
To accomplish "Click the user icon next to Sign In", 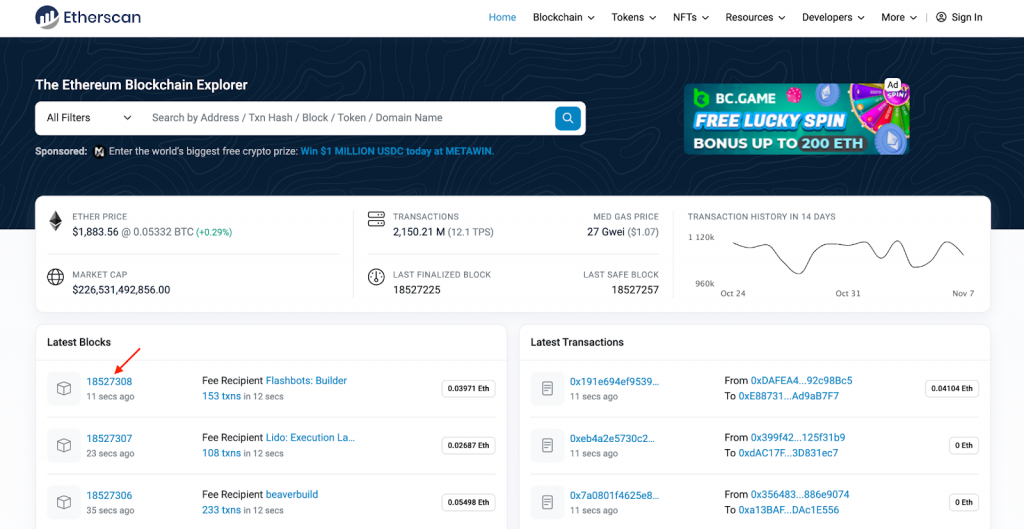I will click(941, 17).
